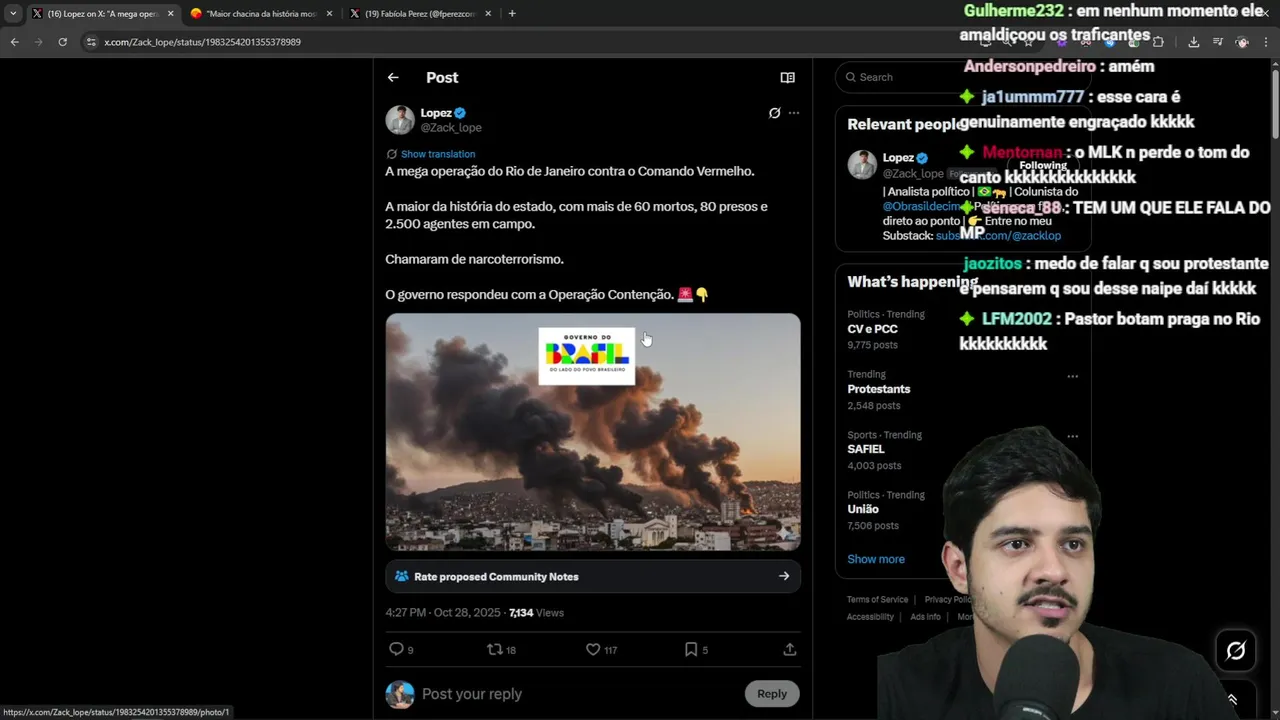Open the site info icon in the address bar
The height and width of the screenshot is (720, 1280).
(91, 42)
